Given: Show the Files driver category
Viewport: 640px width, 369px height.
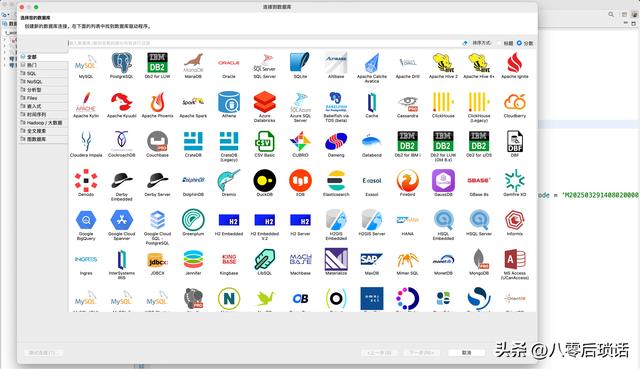Looking at the screenshot, I should (43, 98).
